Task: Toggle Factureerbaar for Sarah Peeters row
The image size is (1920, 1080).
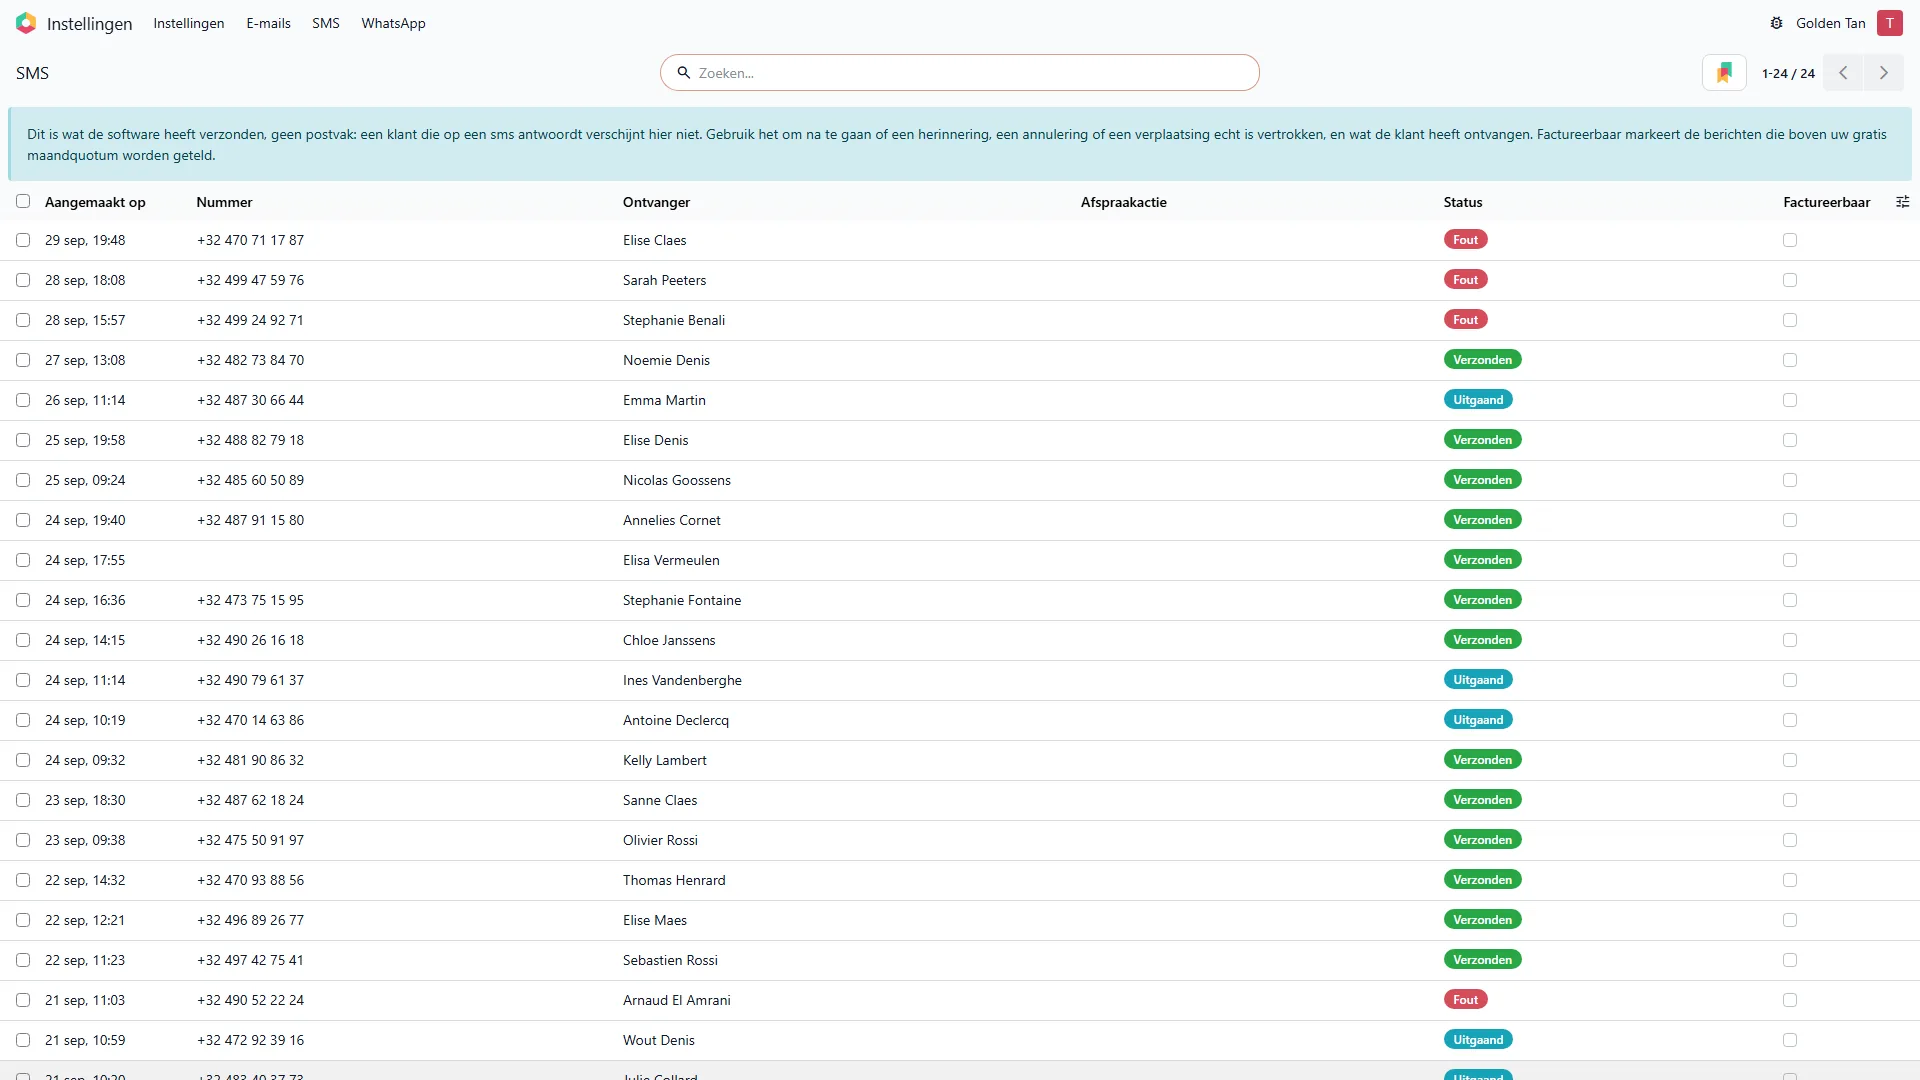Action: [x=1790, y=280]
